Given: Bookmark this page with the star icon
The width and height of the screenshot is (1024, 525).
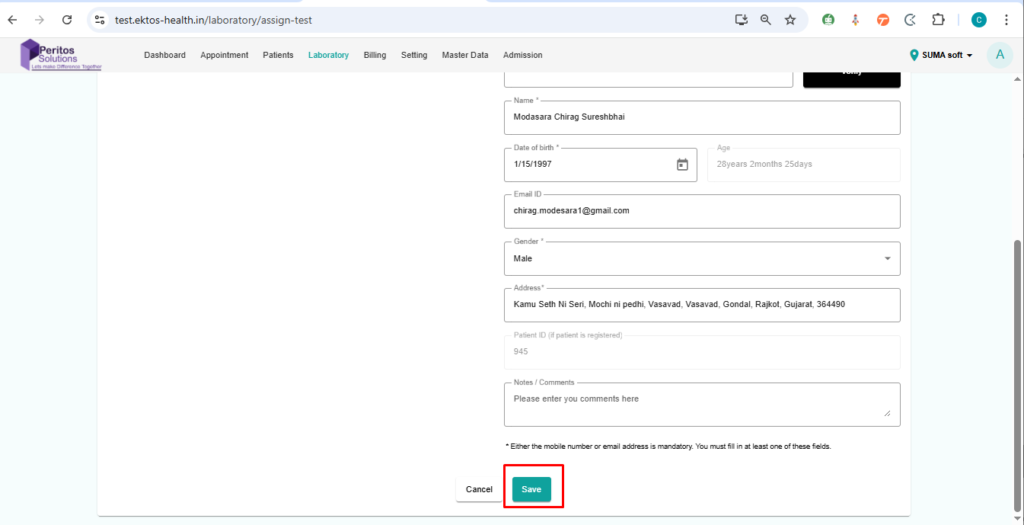Looking at the screenshot, I should tap(790, 20).
